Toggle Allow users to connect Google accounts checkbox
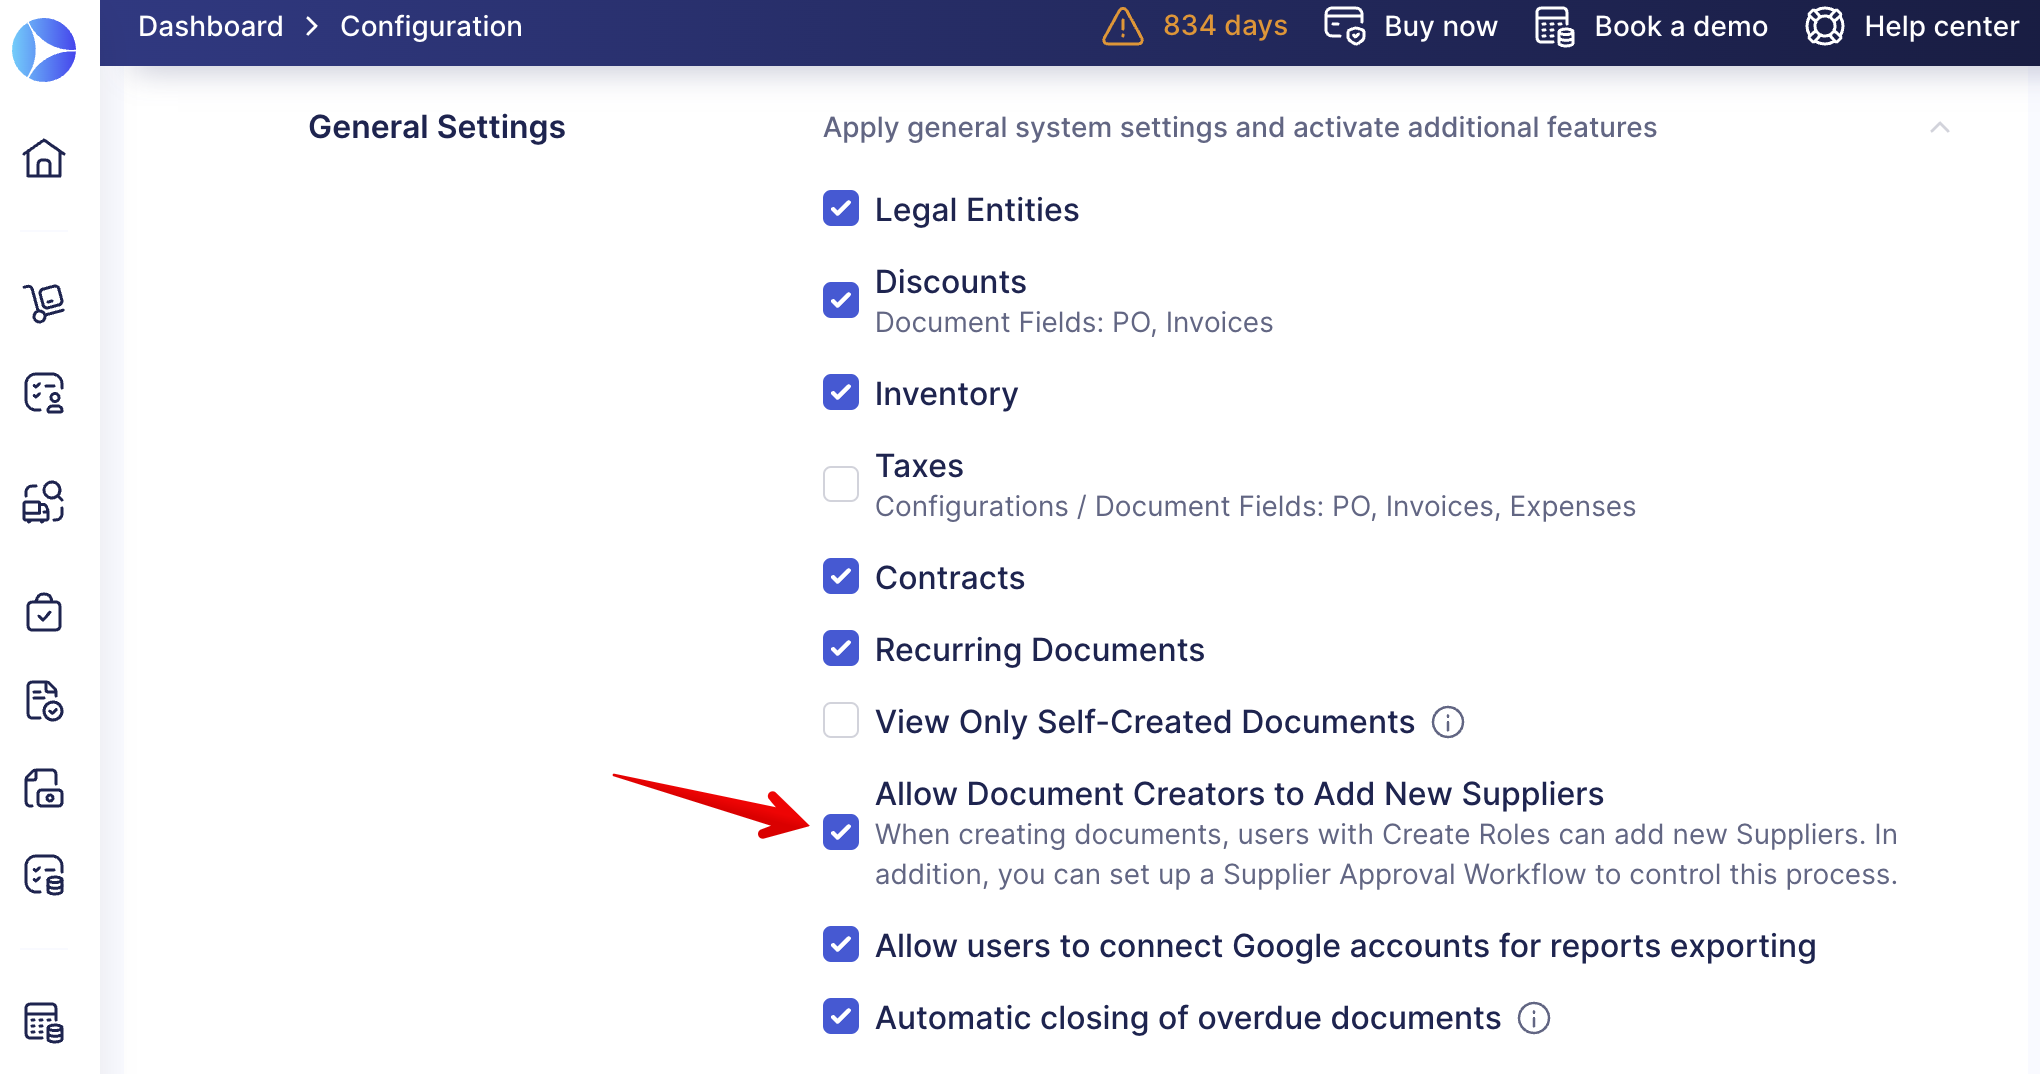The image size is (2040, 1074). (x=841, y=944)
